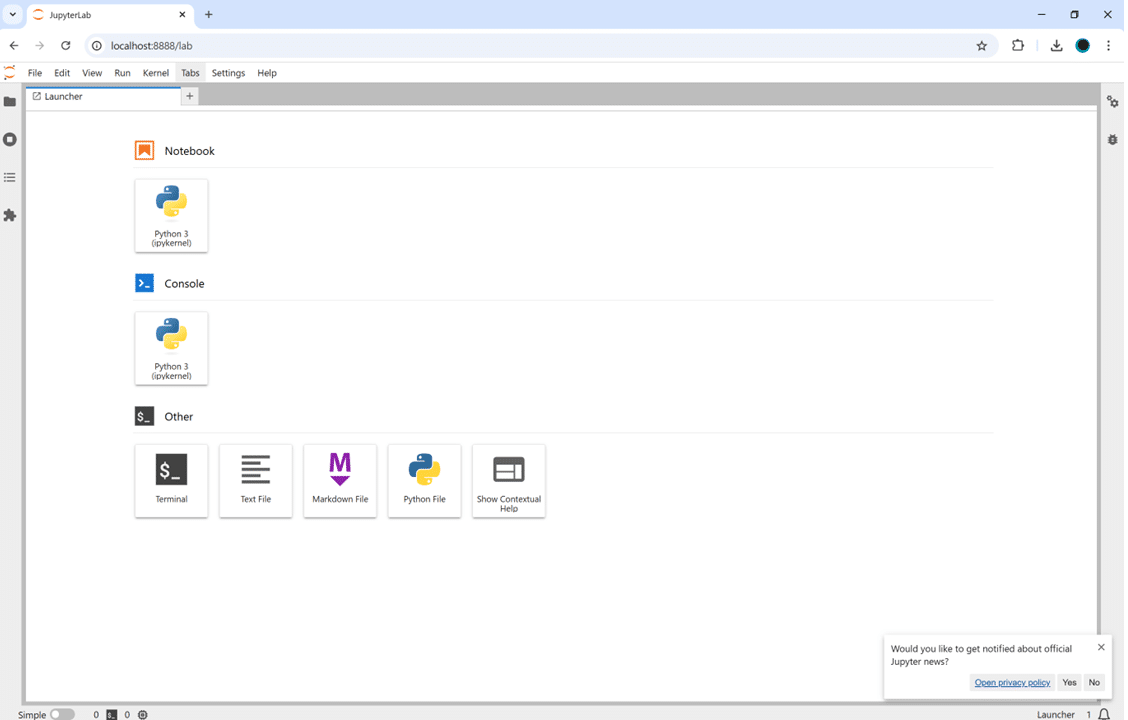This screenshot has width=1128, height=720.
Task: Open the Settings menu
Action: pos(228,73)
